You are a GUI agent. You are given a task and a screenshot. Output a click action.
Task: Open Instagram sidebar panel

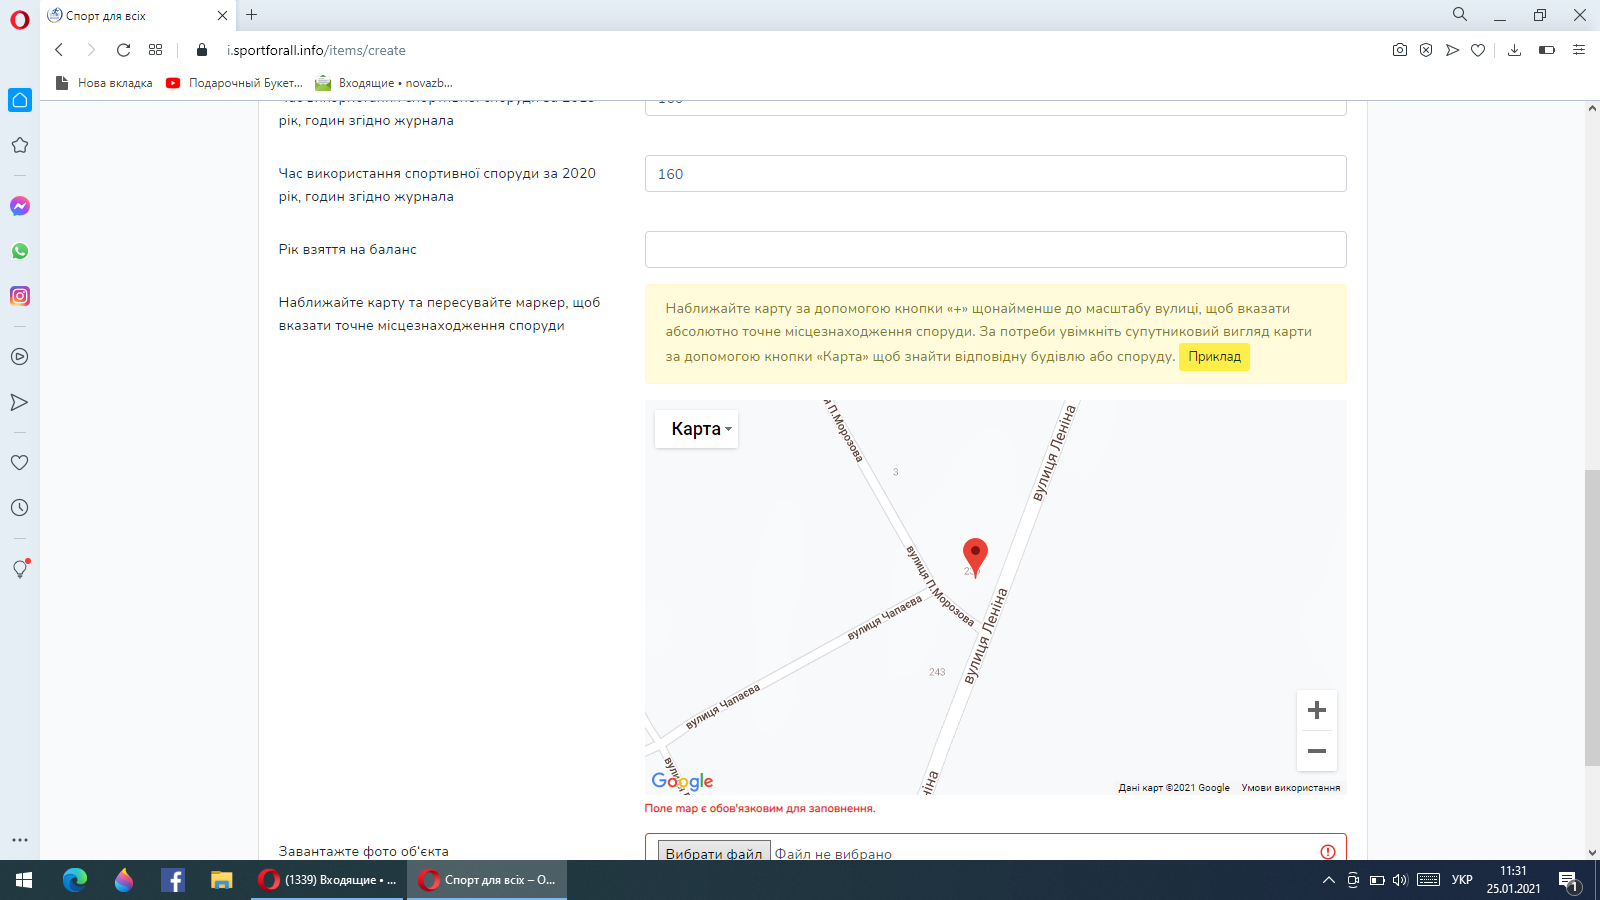click(20, 296)
